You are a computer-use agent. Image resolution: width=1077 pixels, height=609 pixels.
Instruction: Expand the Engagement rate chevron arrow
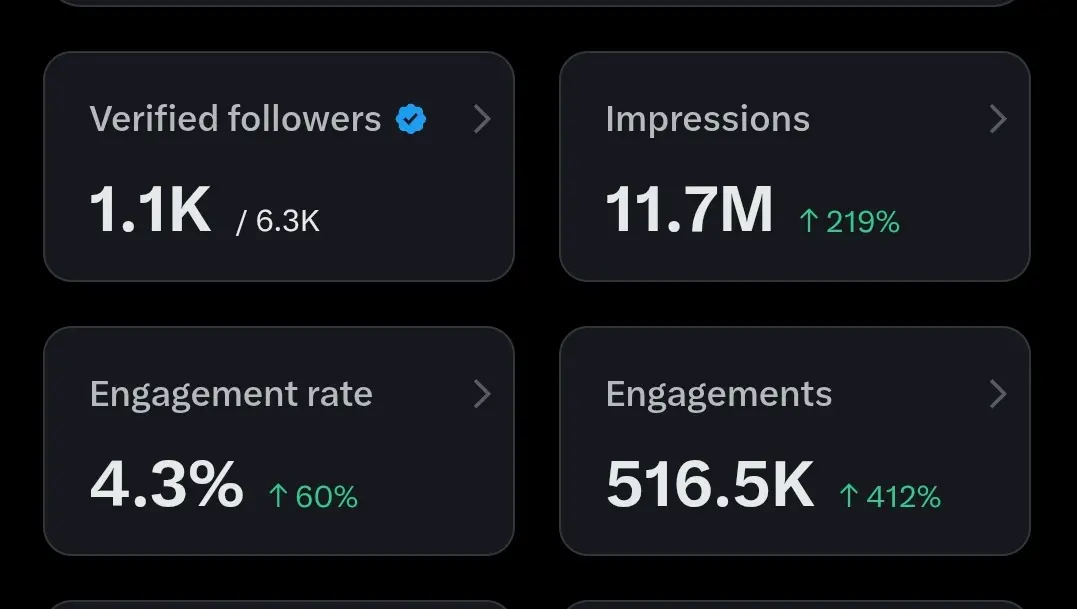[x=482, y=394]
